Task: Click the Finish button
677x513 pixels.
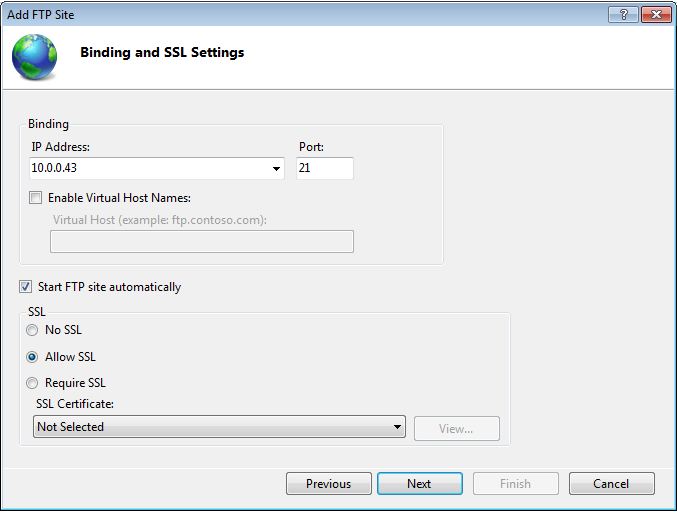Action: 516,483
